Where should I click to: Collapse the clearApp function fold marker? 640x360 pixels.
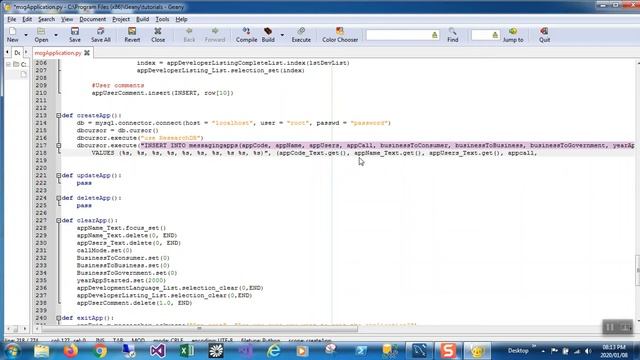(x=58, y=220)
